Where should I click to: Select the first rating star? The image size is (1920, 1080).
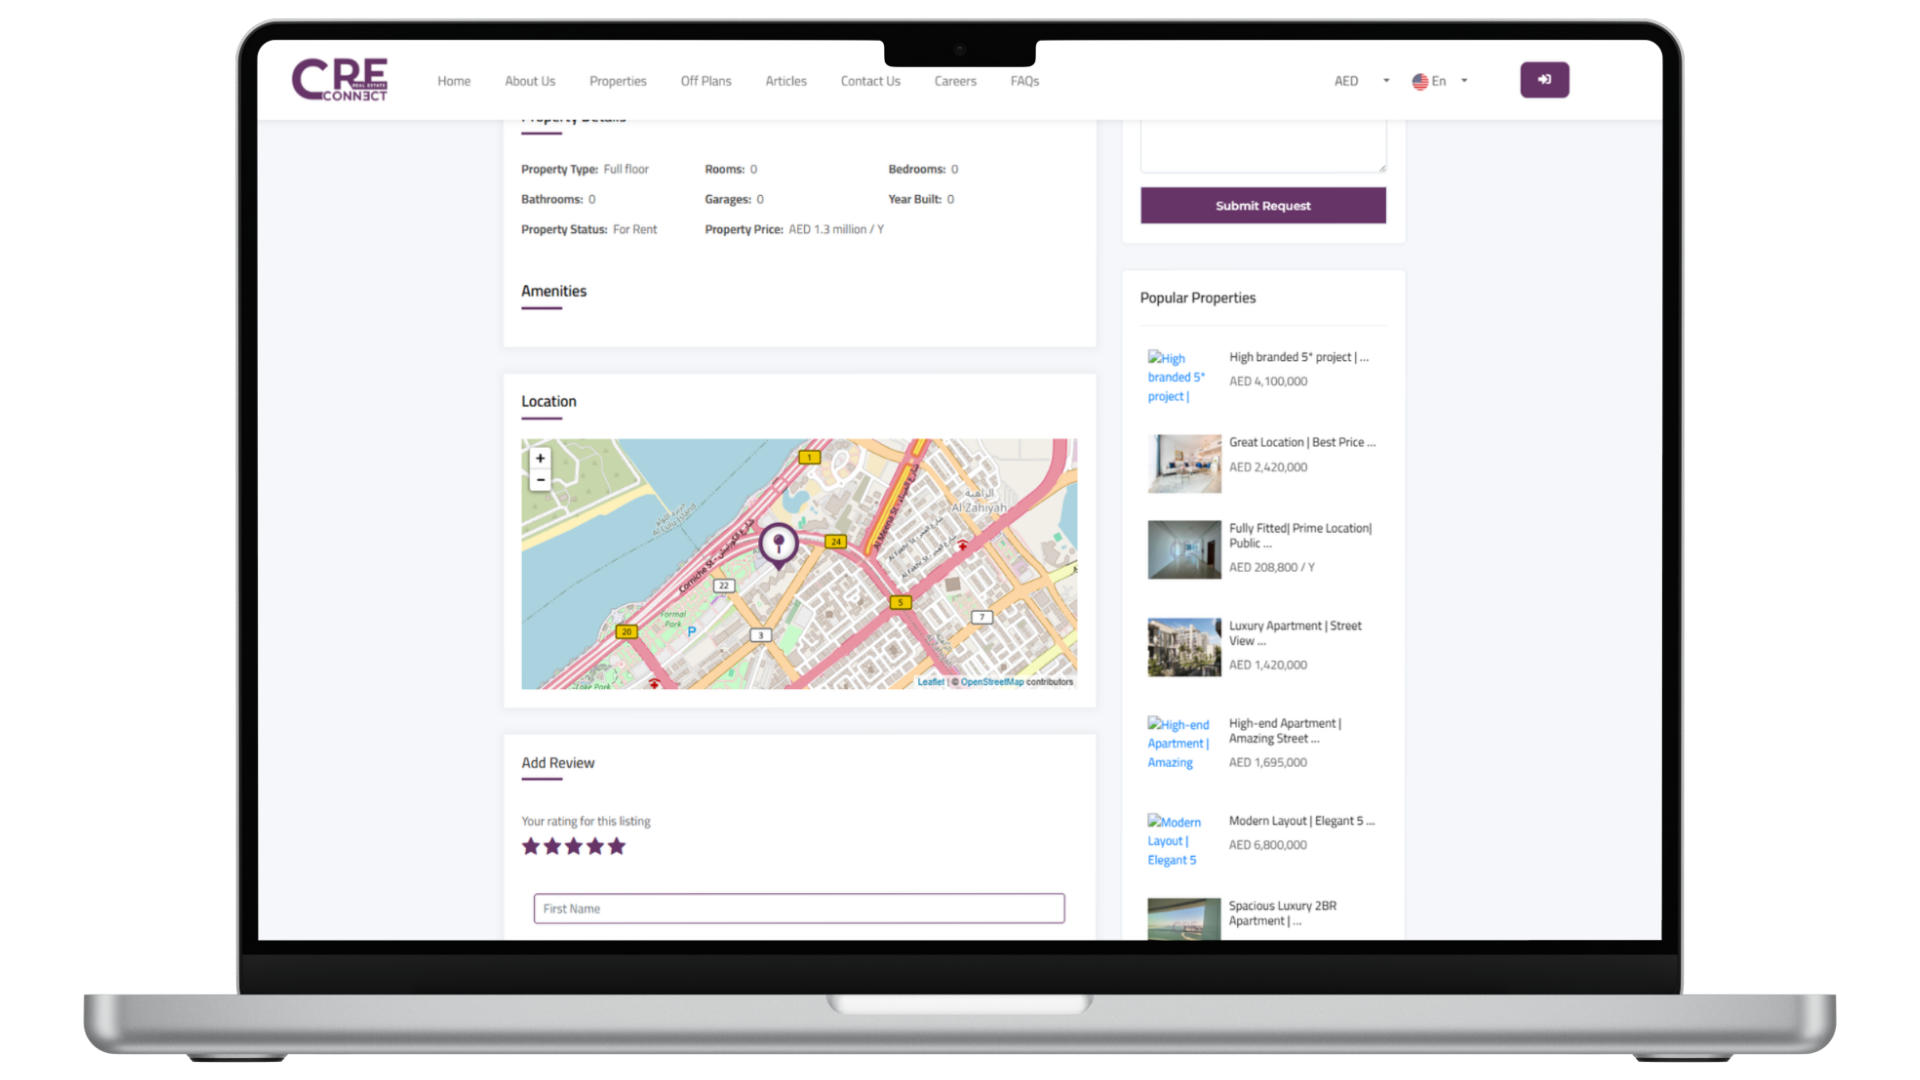pos(531,847)
